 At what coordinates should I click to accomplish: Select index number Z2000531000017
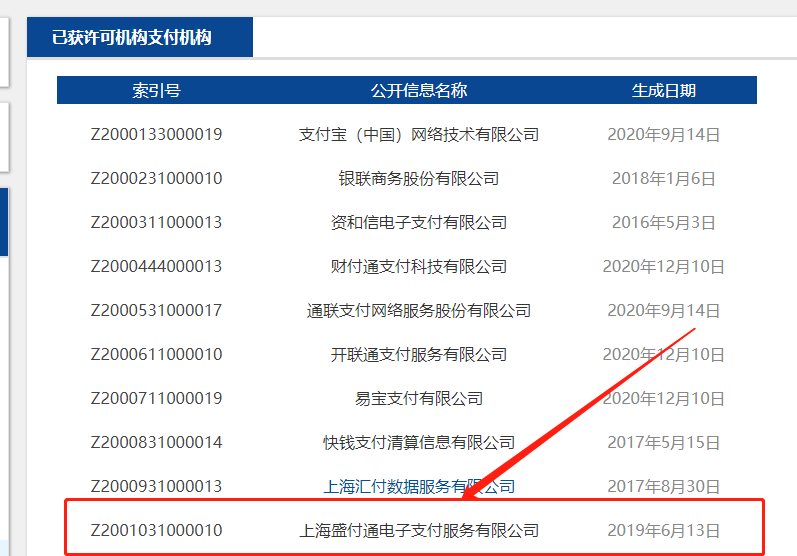pos(157,311)
